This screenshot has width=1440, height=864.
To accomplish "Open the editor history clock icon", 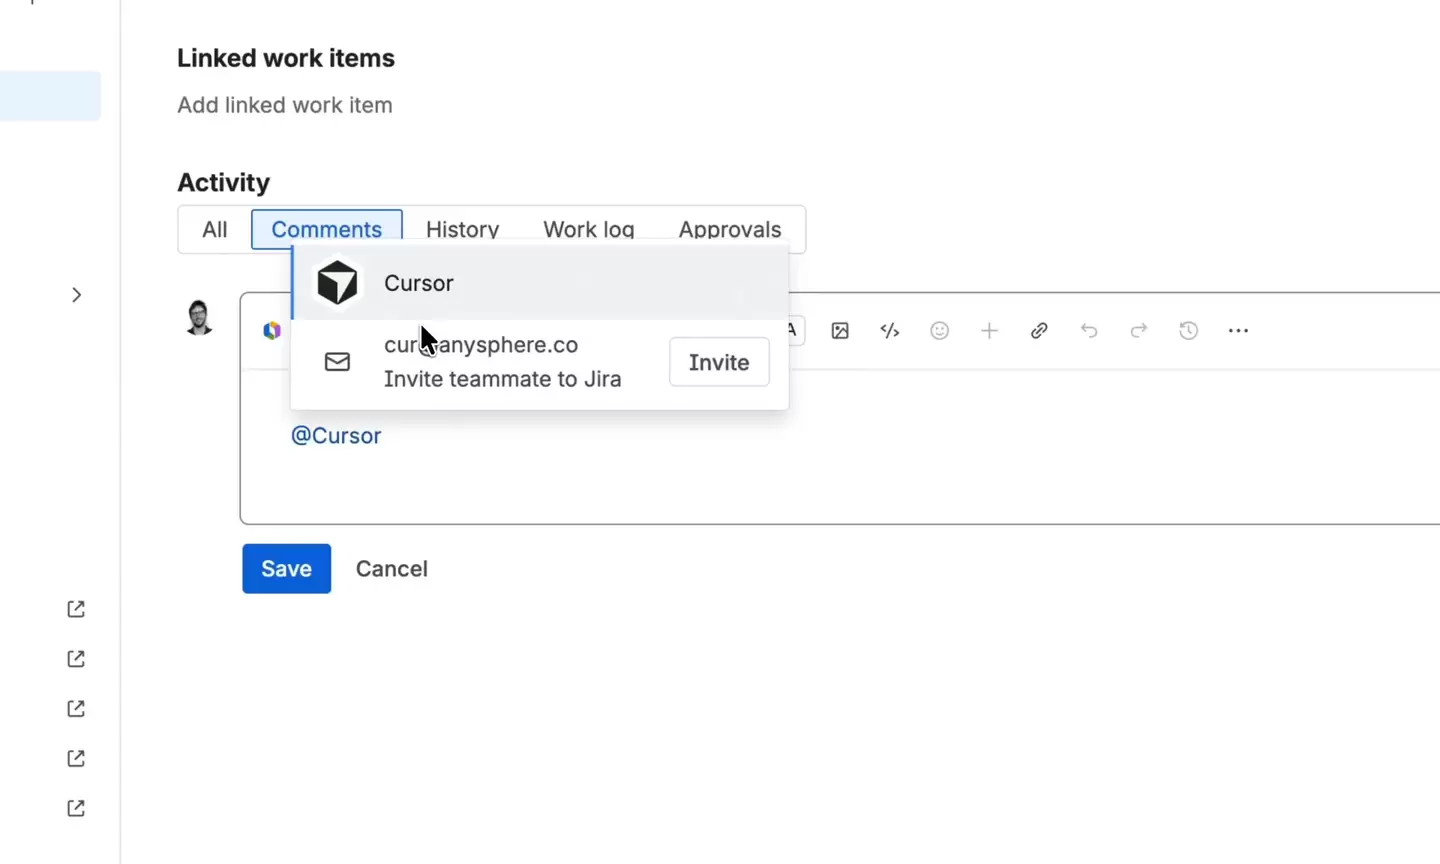I will 1188,331.
